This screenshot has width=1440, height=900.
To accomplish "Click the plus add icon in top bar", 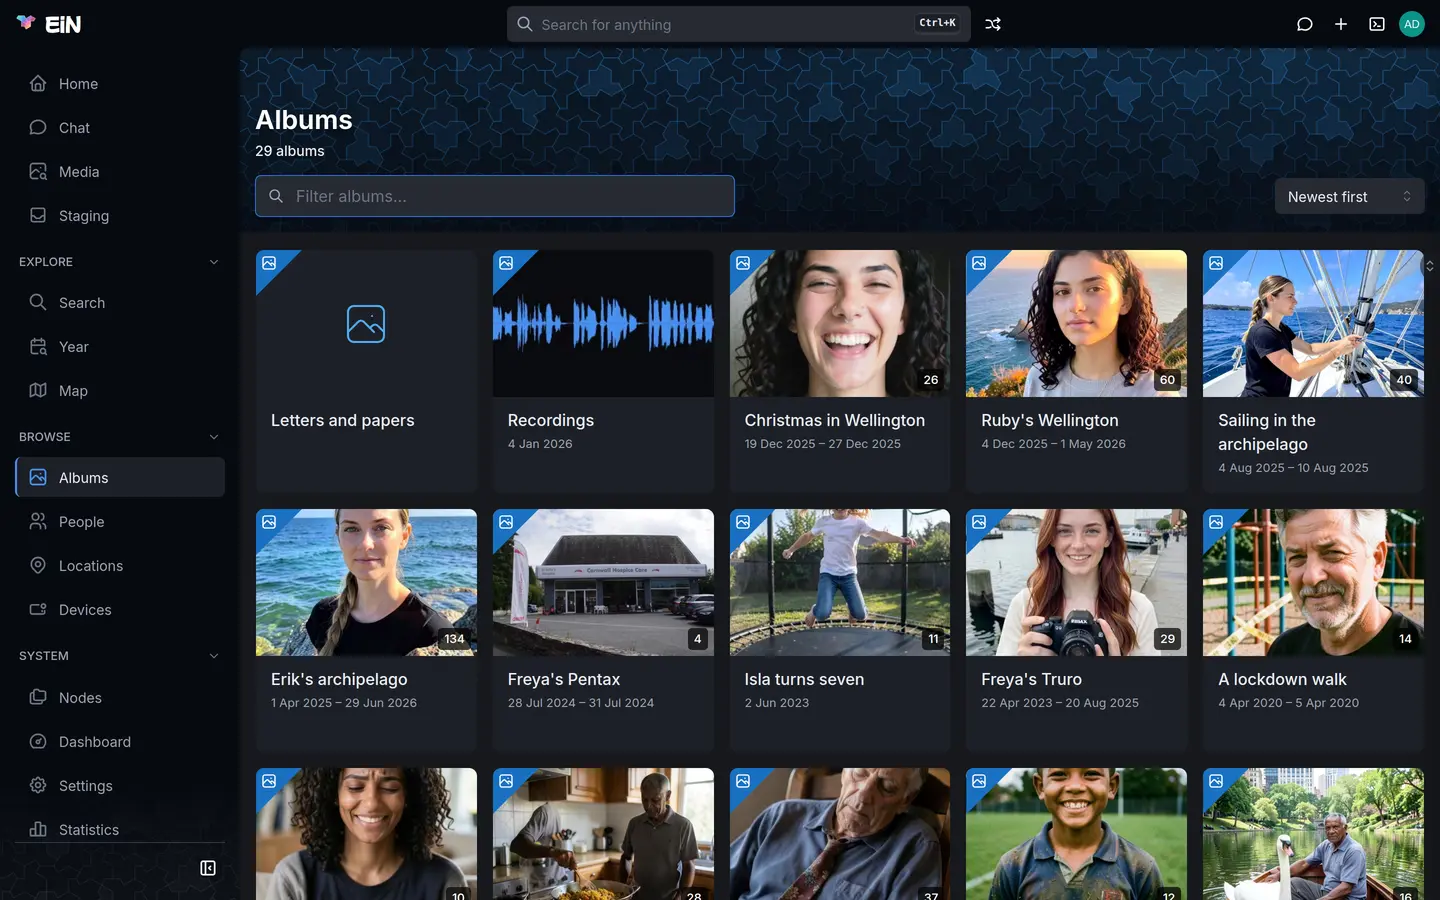I will click(1341, 24).
